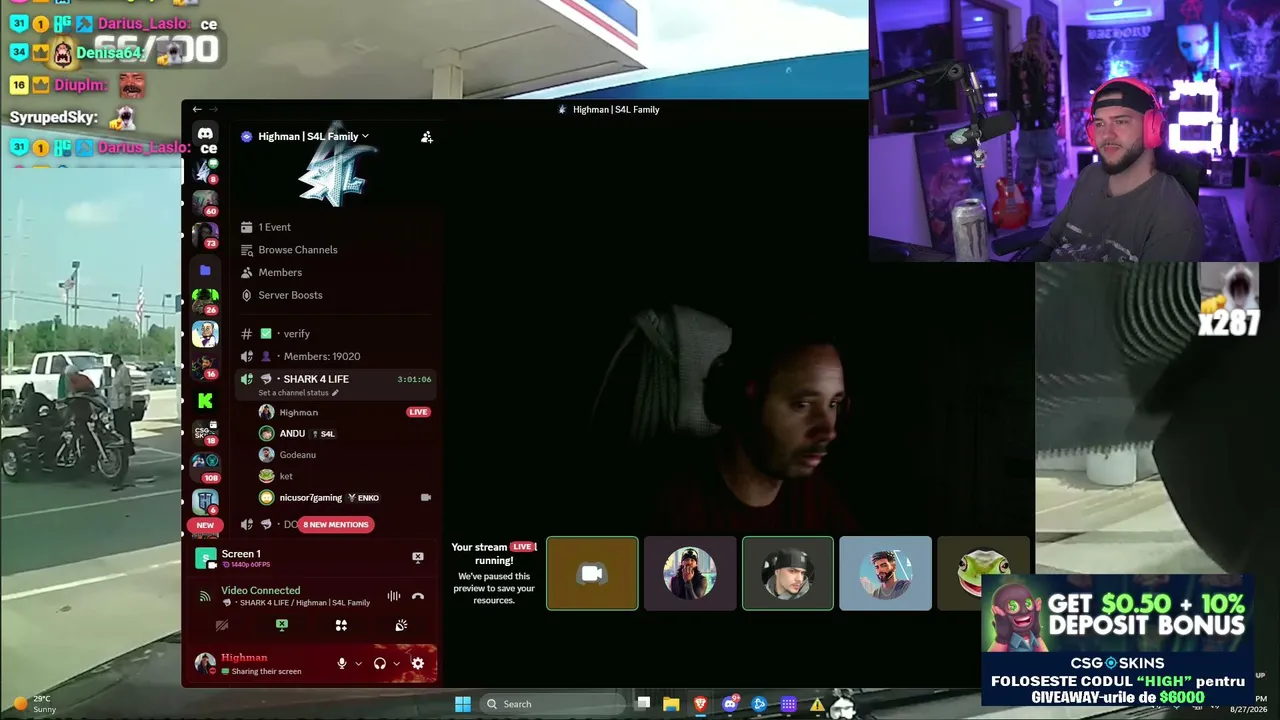Open Discord User Settings gear
1280x720 pixels.
pos(418,663)
